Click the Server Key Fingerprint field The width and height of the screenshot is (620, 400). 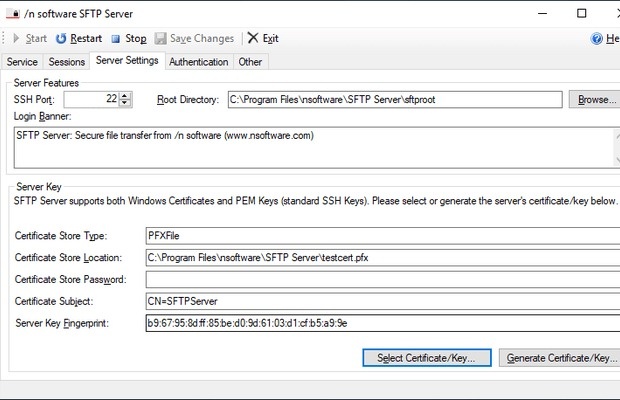383,323
